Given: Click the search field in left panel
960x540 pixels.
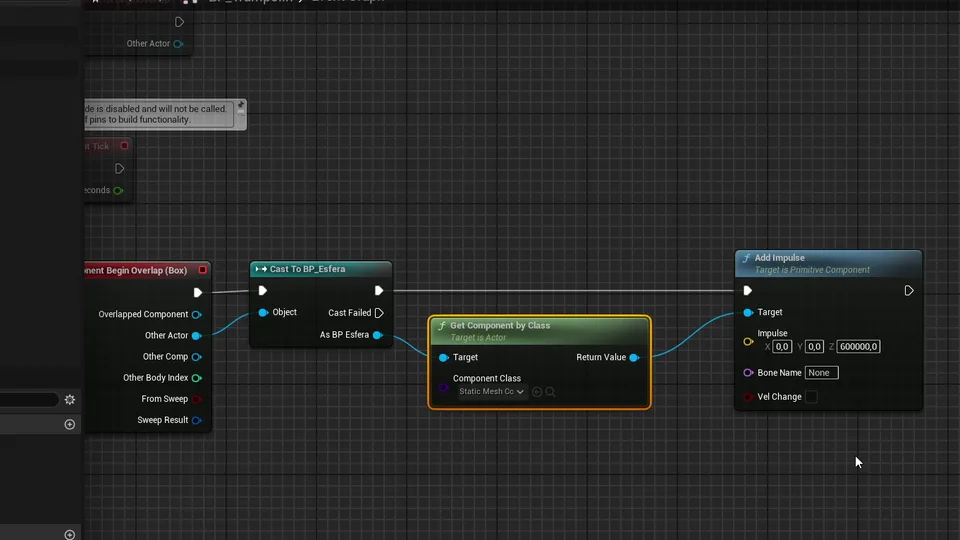Looking at the screenshot, I should (29, 400).
